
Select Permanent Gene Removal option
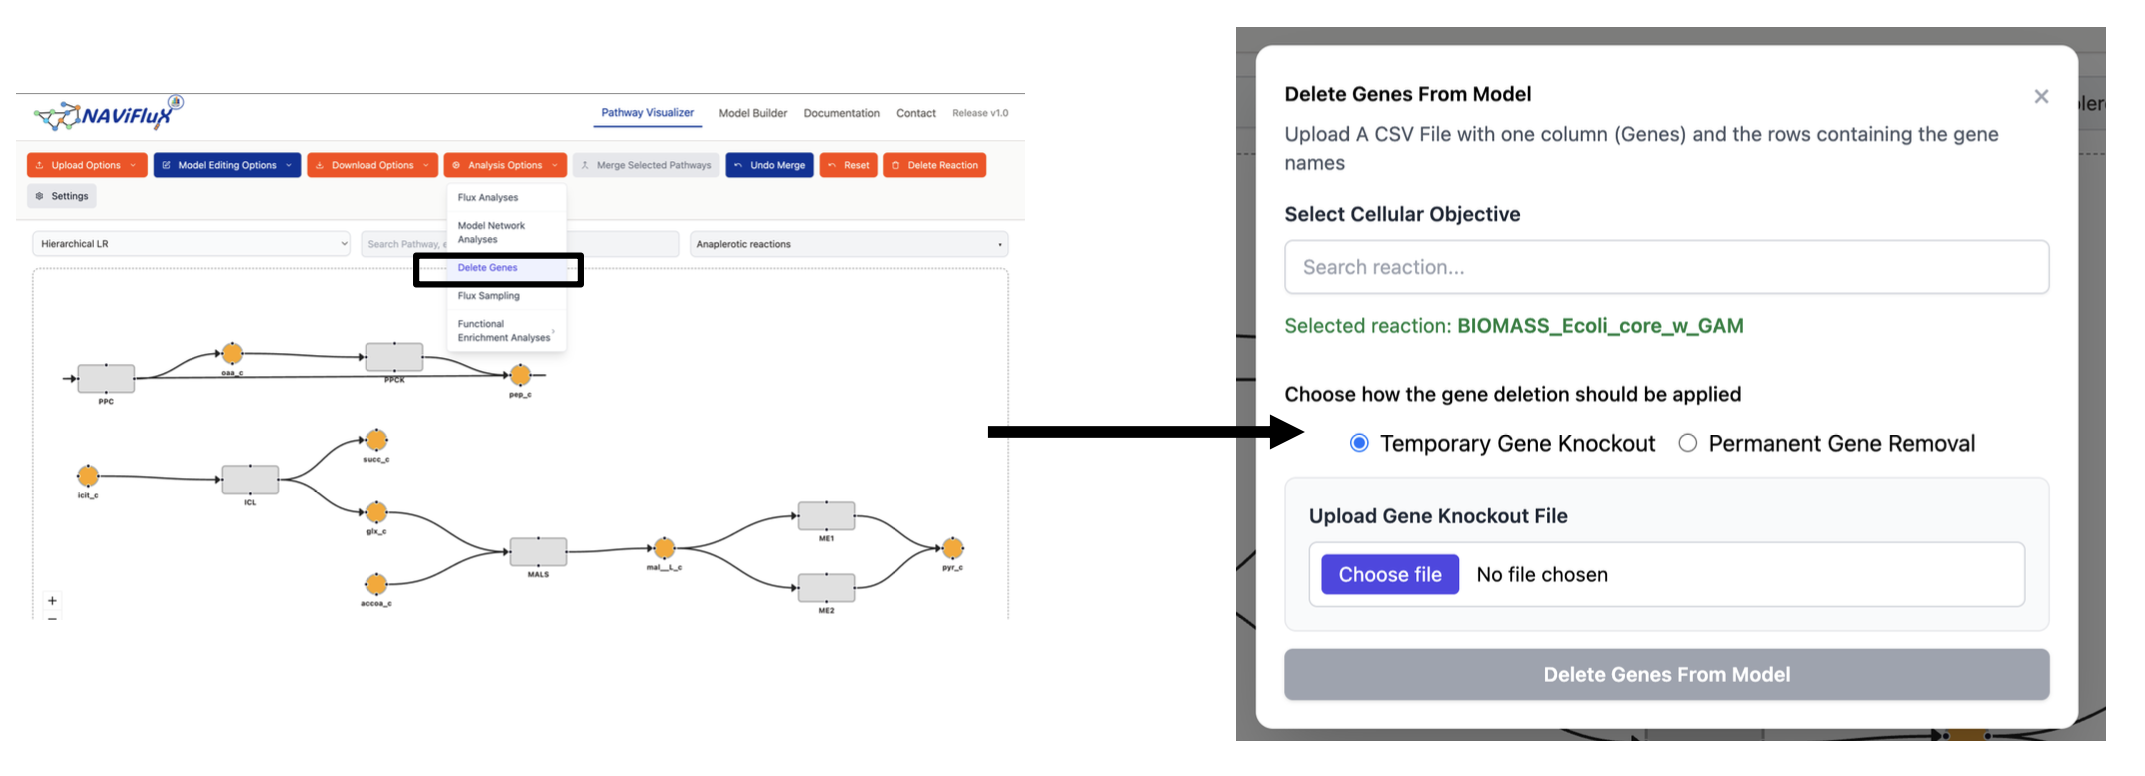click(1688, 443)
